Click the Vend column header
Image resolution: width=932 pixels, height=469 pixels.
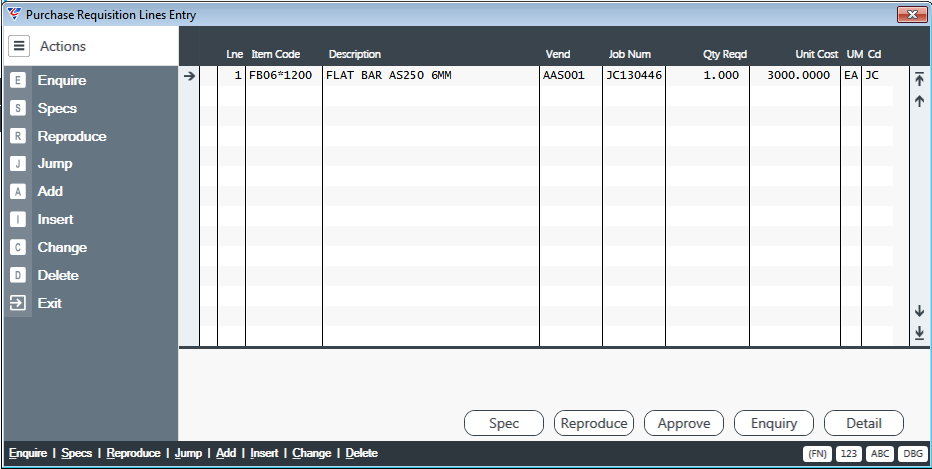558,54
